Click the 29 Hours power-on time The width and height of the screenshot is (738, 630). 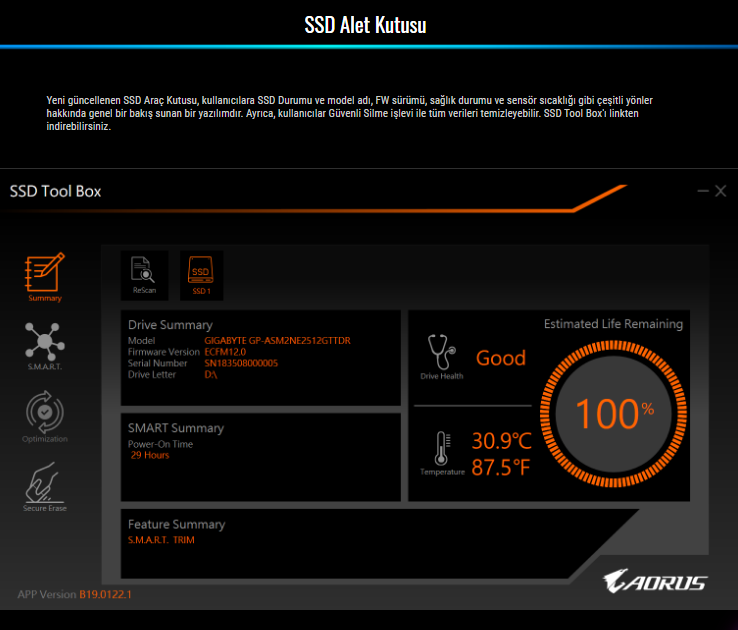pos(150,455)
